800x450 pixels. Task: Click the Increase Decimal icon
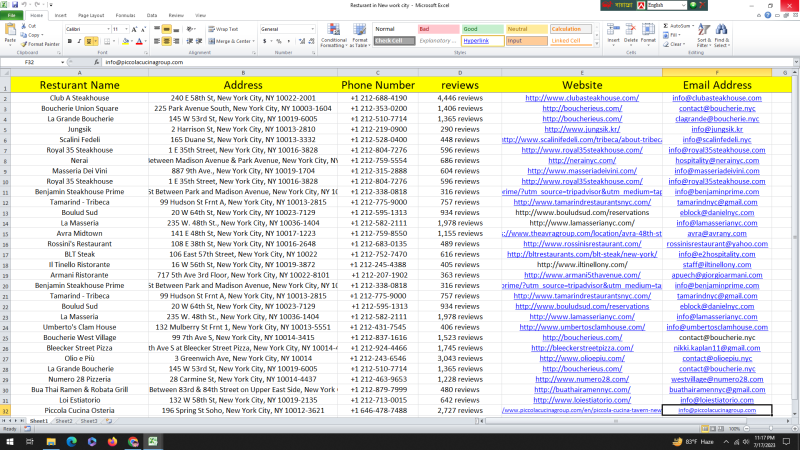pos(302,41)
